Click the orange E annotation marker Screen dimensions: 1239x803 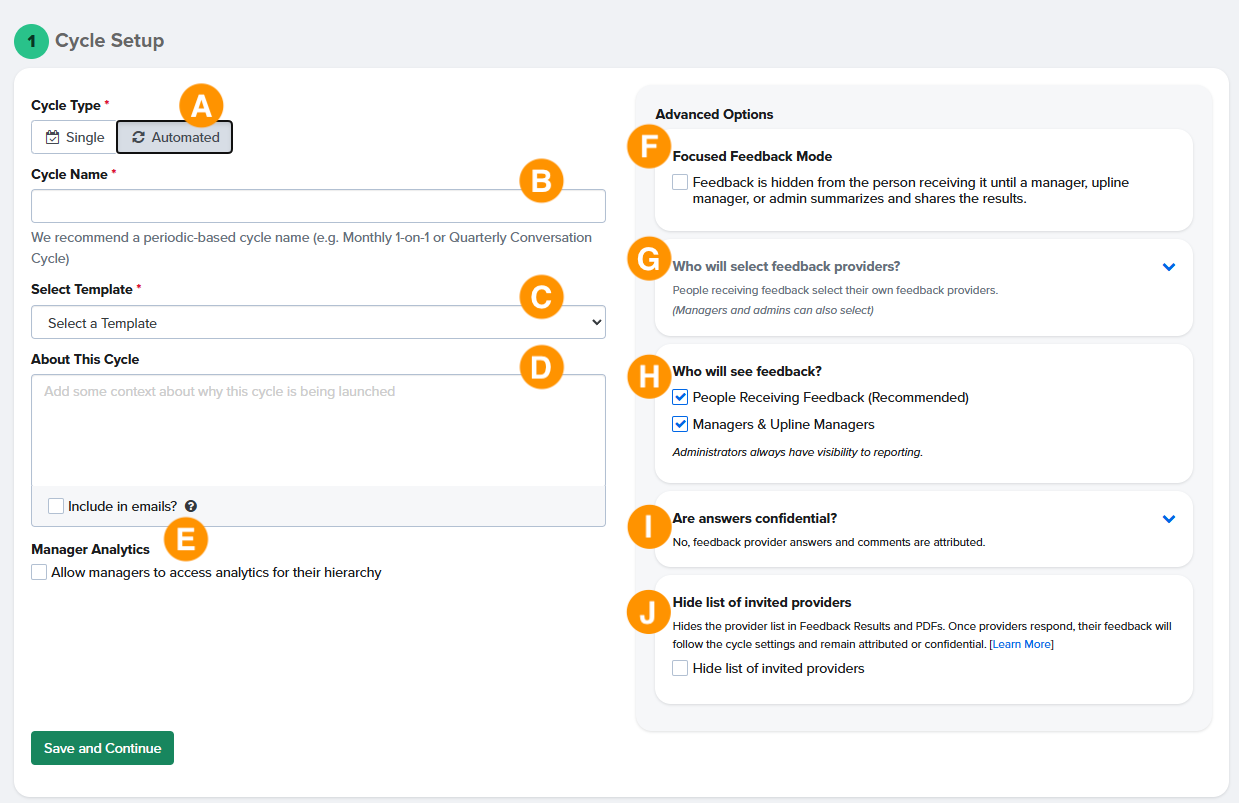pyautogui.click(x=185, y=538)
